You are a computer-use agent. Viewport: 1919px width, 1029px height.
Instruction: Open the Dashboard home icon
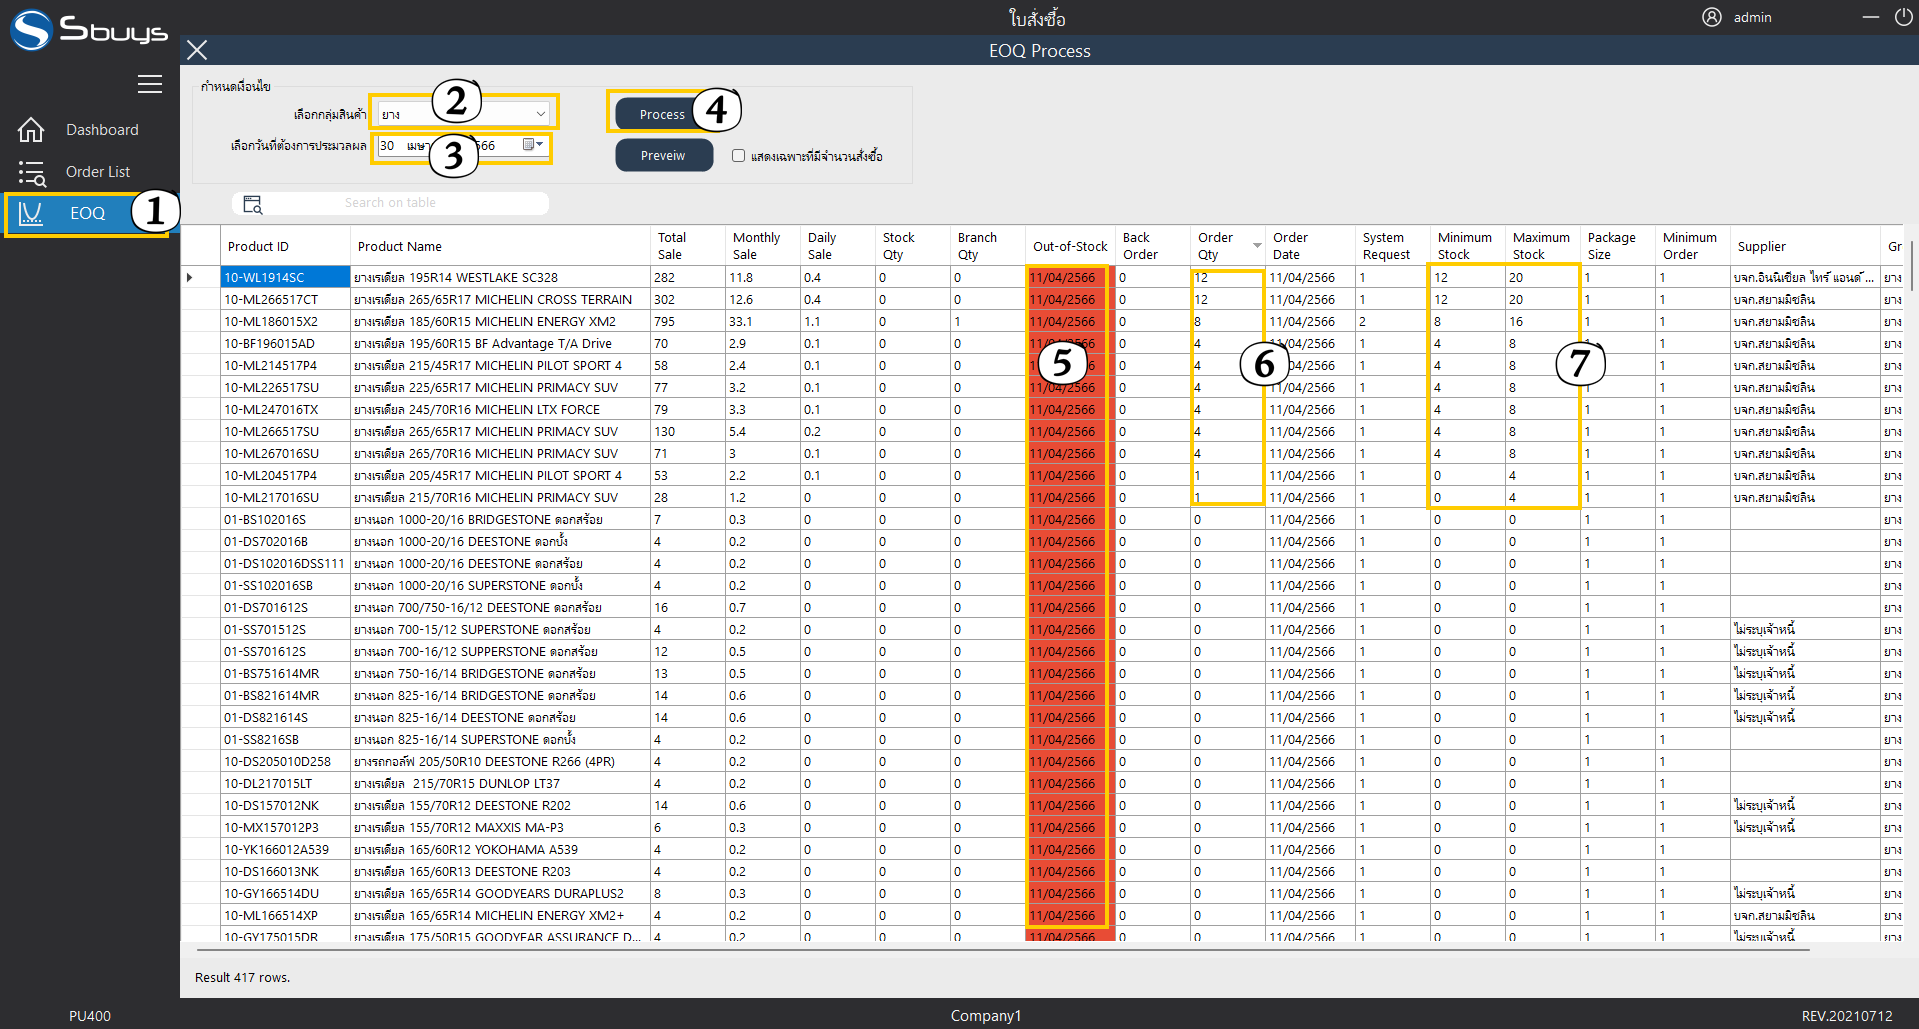coord(31,130)
